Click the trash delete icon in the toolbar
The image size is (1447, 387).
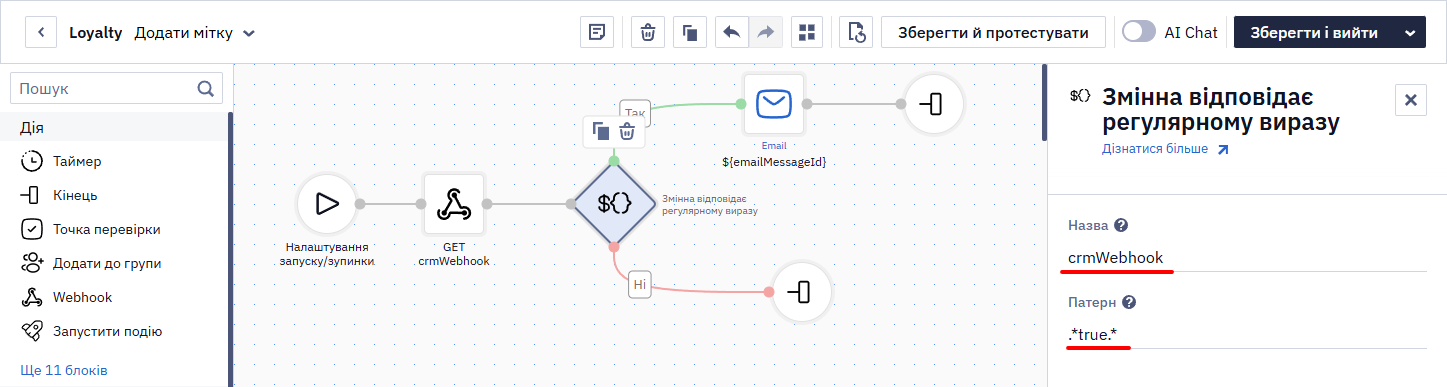[648, 32]
